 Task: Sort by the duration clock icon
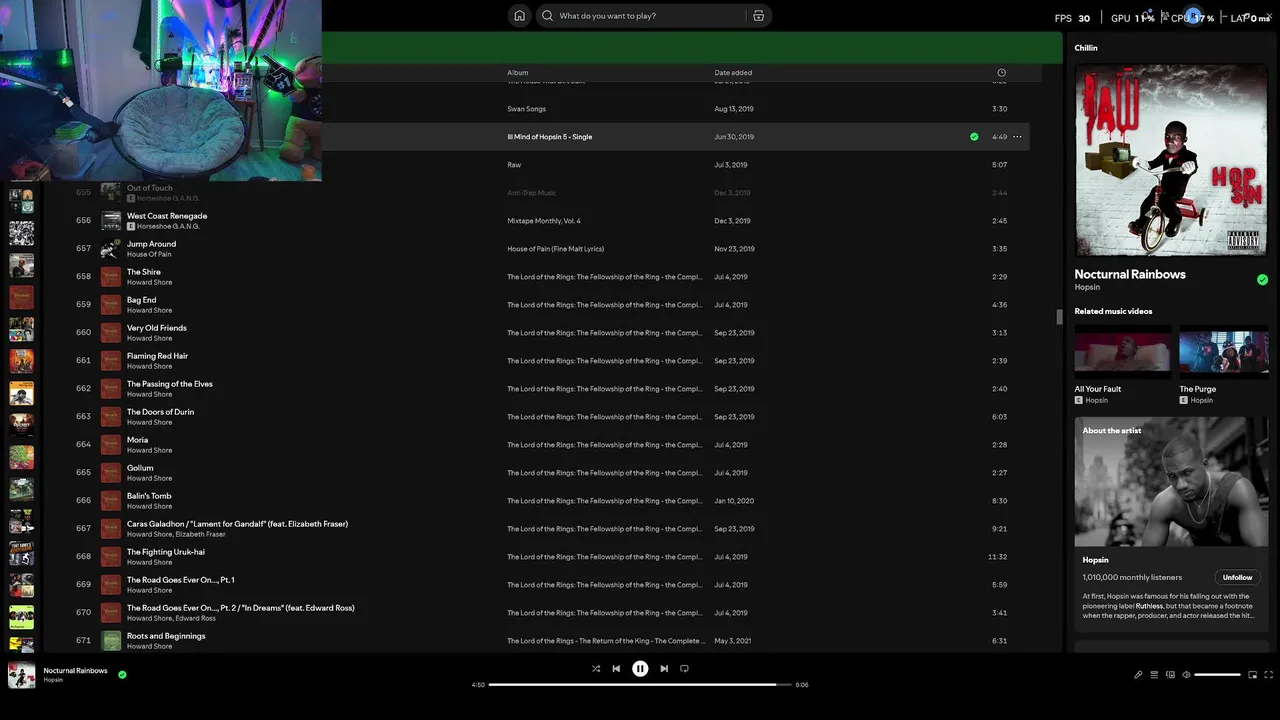pyautogui.click(x=1001, y=73)
